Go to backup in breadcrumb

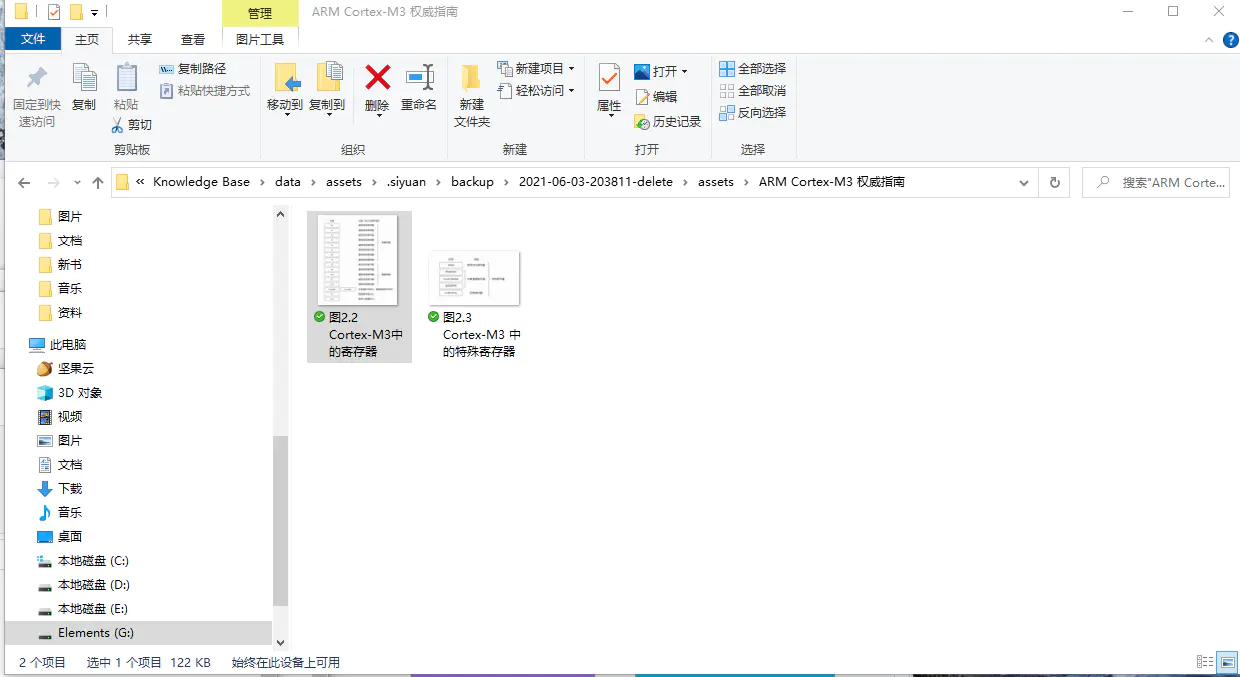point(472,182)
